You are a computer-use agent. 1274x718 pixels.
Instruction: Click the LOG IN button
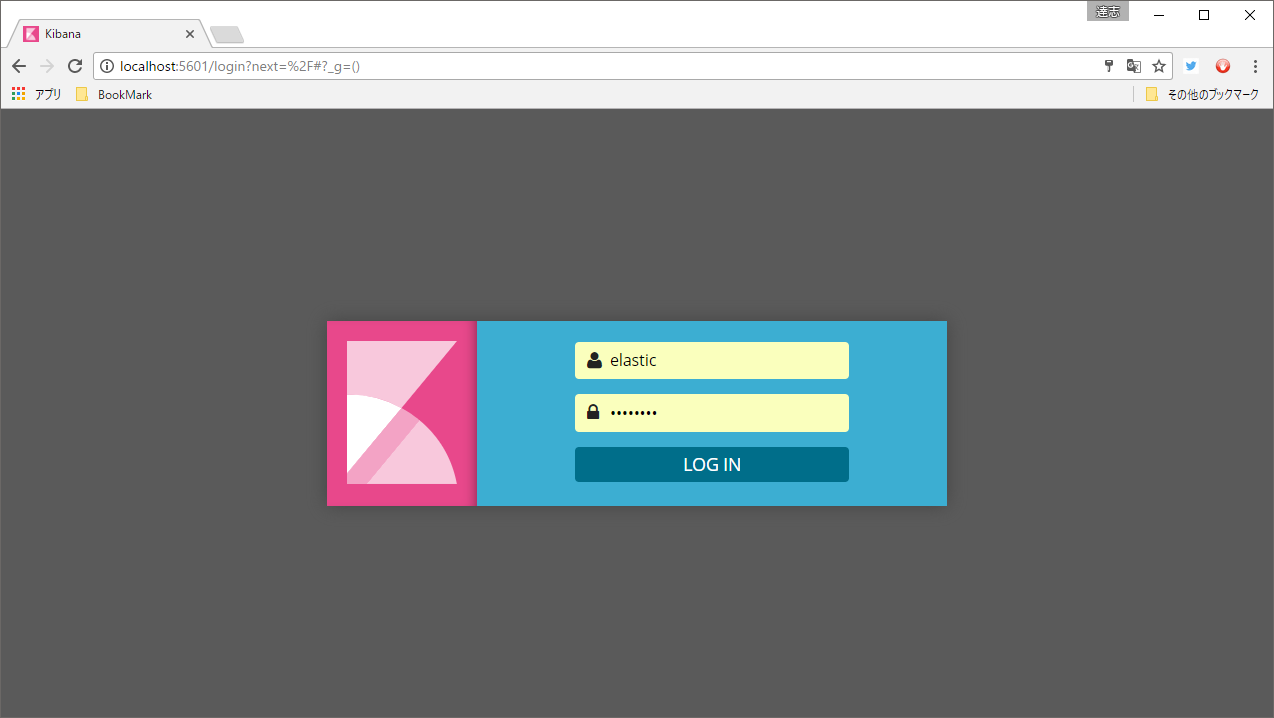pyautogui.click(x=711, y=464)
